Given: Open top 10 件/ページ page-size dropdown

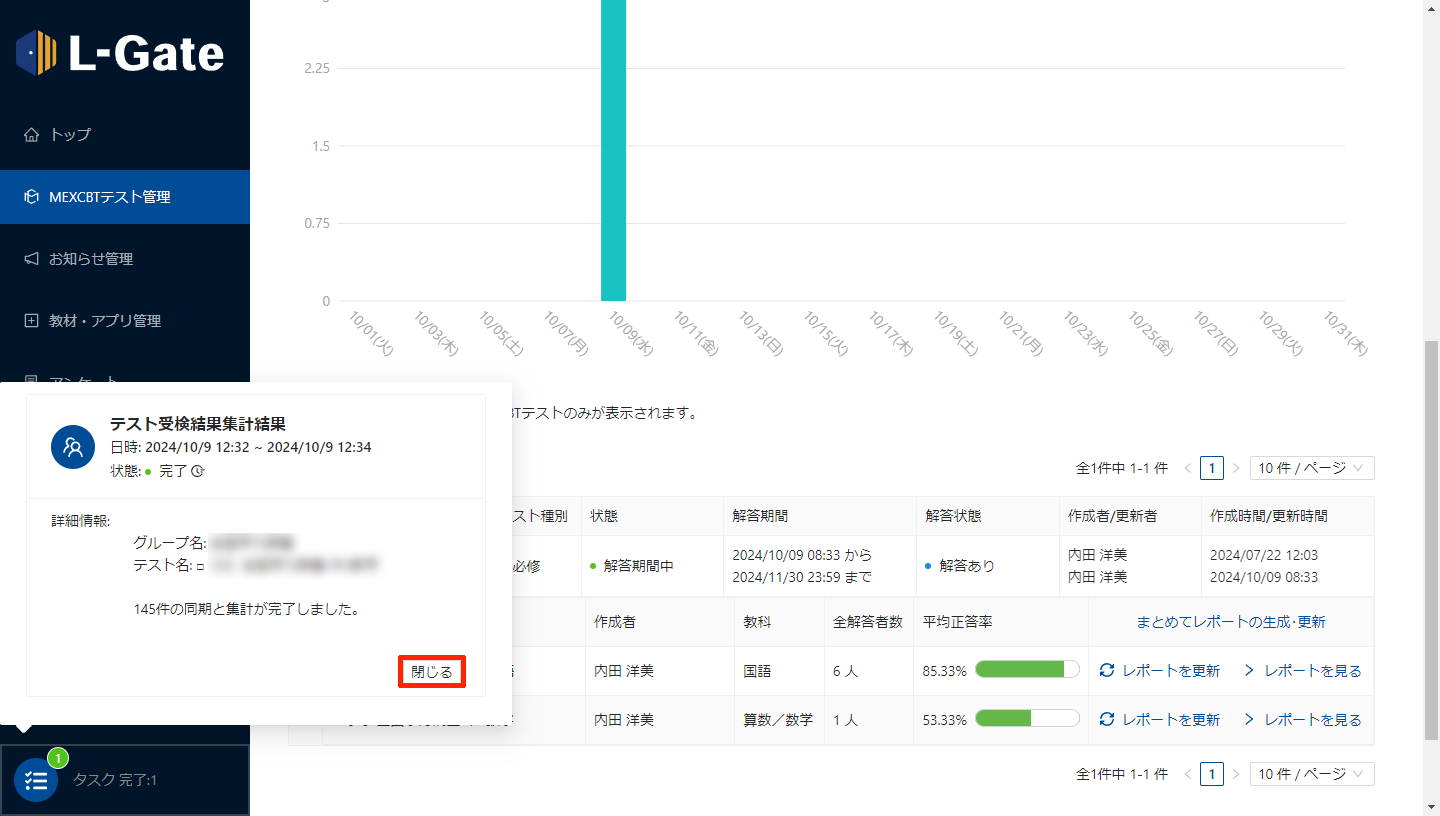Looking at the screenshot, I should click(x=1311, y=468).
